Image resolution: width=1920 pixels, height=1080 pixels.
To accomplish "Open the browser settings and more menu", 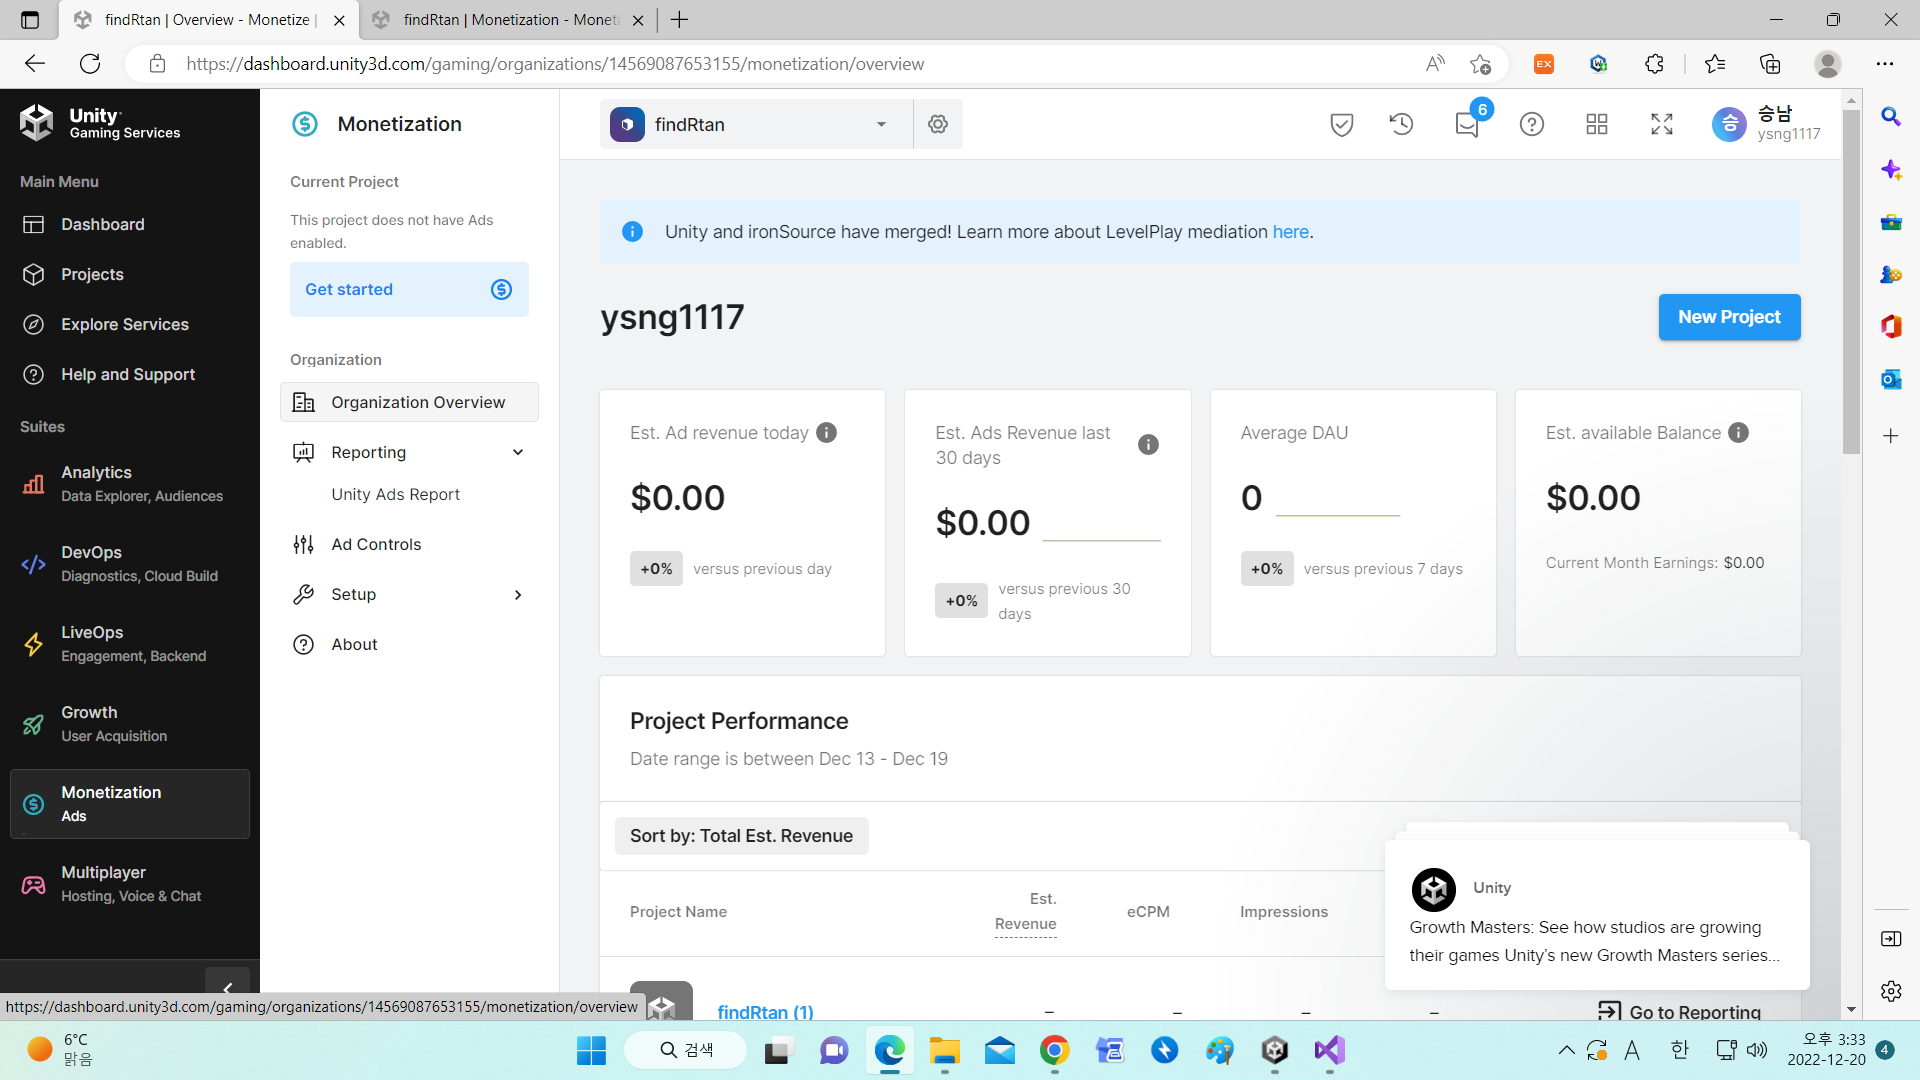I will (1885, 64).
